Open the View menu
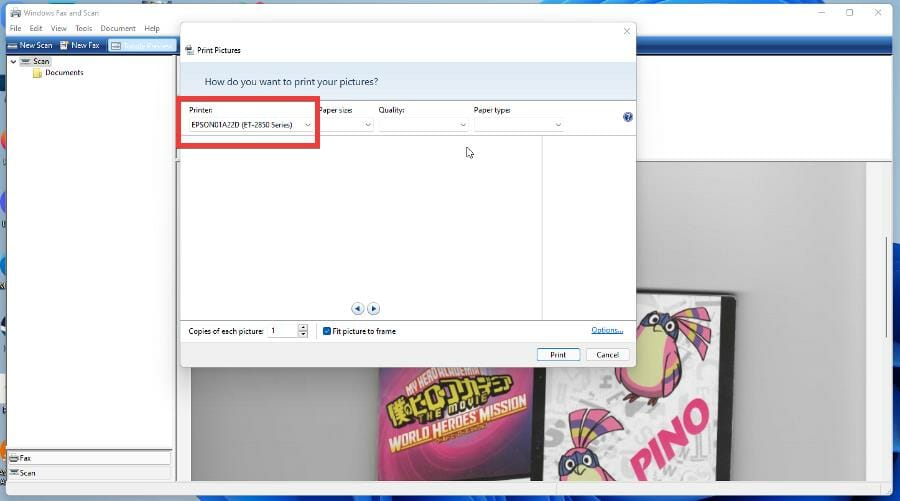Screen dimensions: 900x501 point(59,28)
